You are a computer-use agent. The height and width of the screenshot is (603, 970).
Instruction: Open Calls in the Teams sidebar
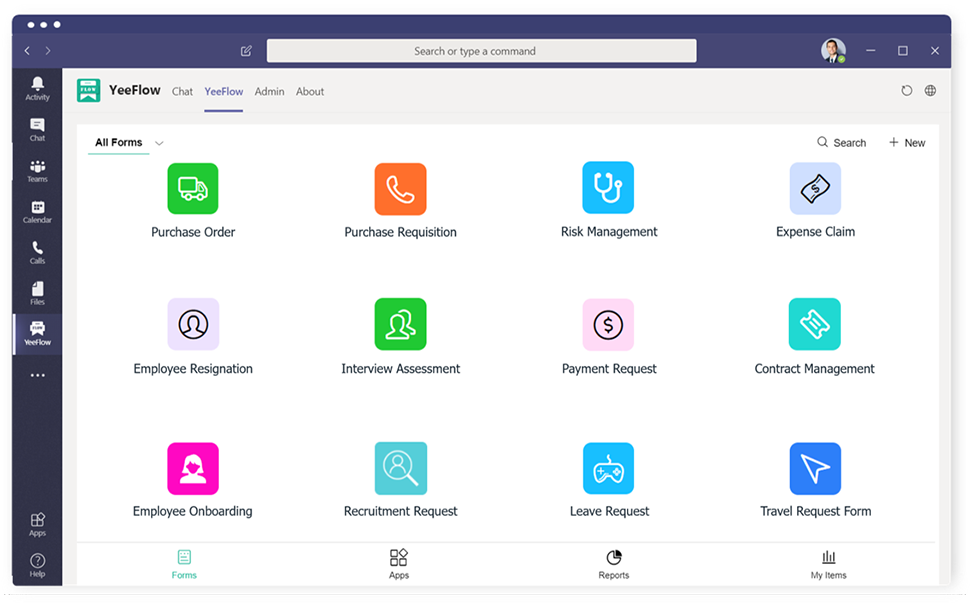tap(37, 252)
